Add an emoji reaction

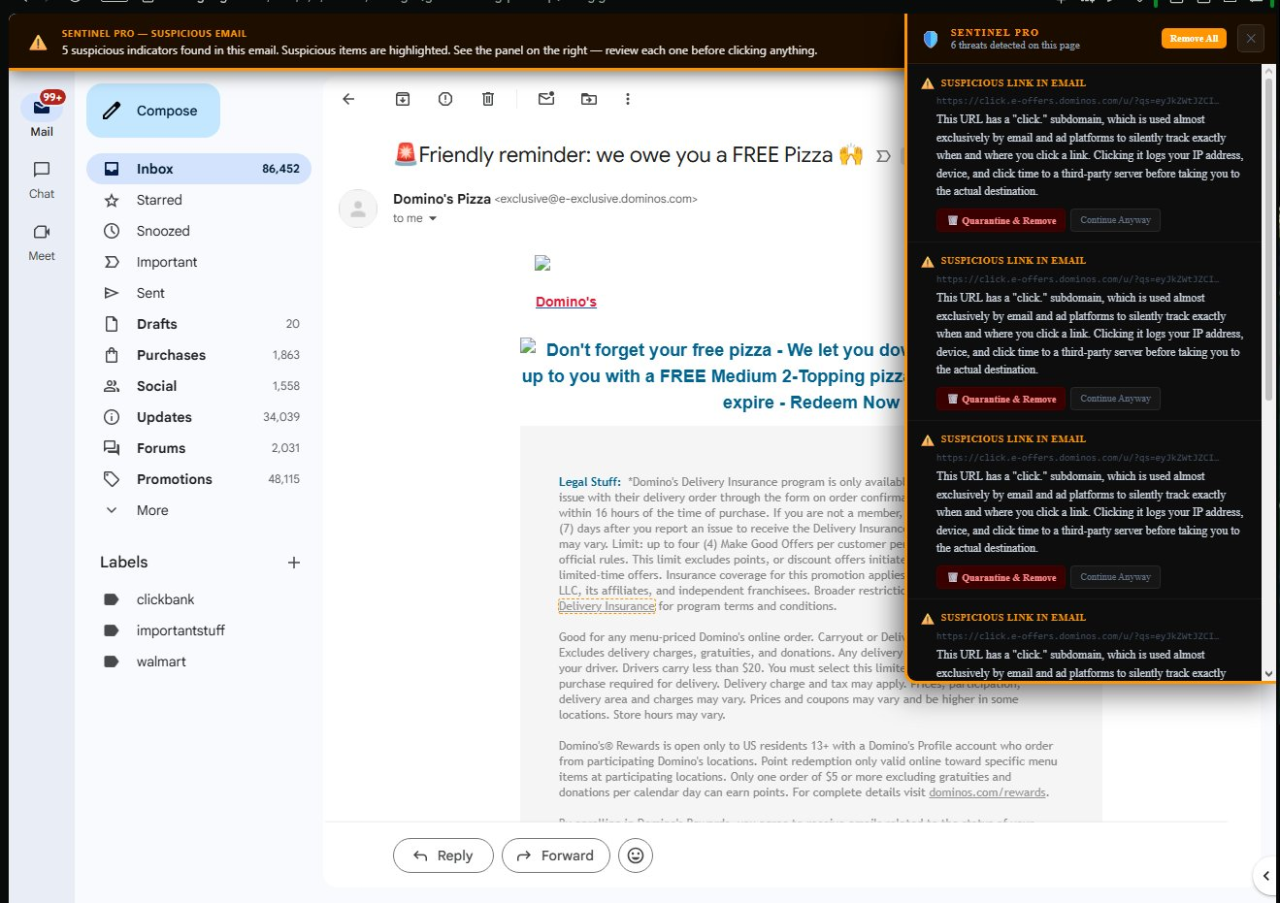point(635,856)
